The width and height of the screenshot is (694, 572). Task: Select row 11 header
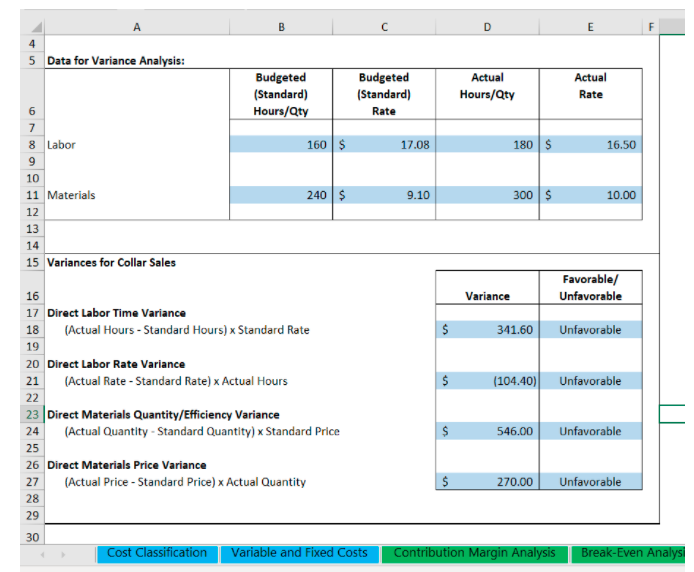32,195
